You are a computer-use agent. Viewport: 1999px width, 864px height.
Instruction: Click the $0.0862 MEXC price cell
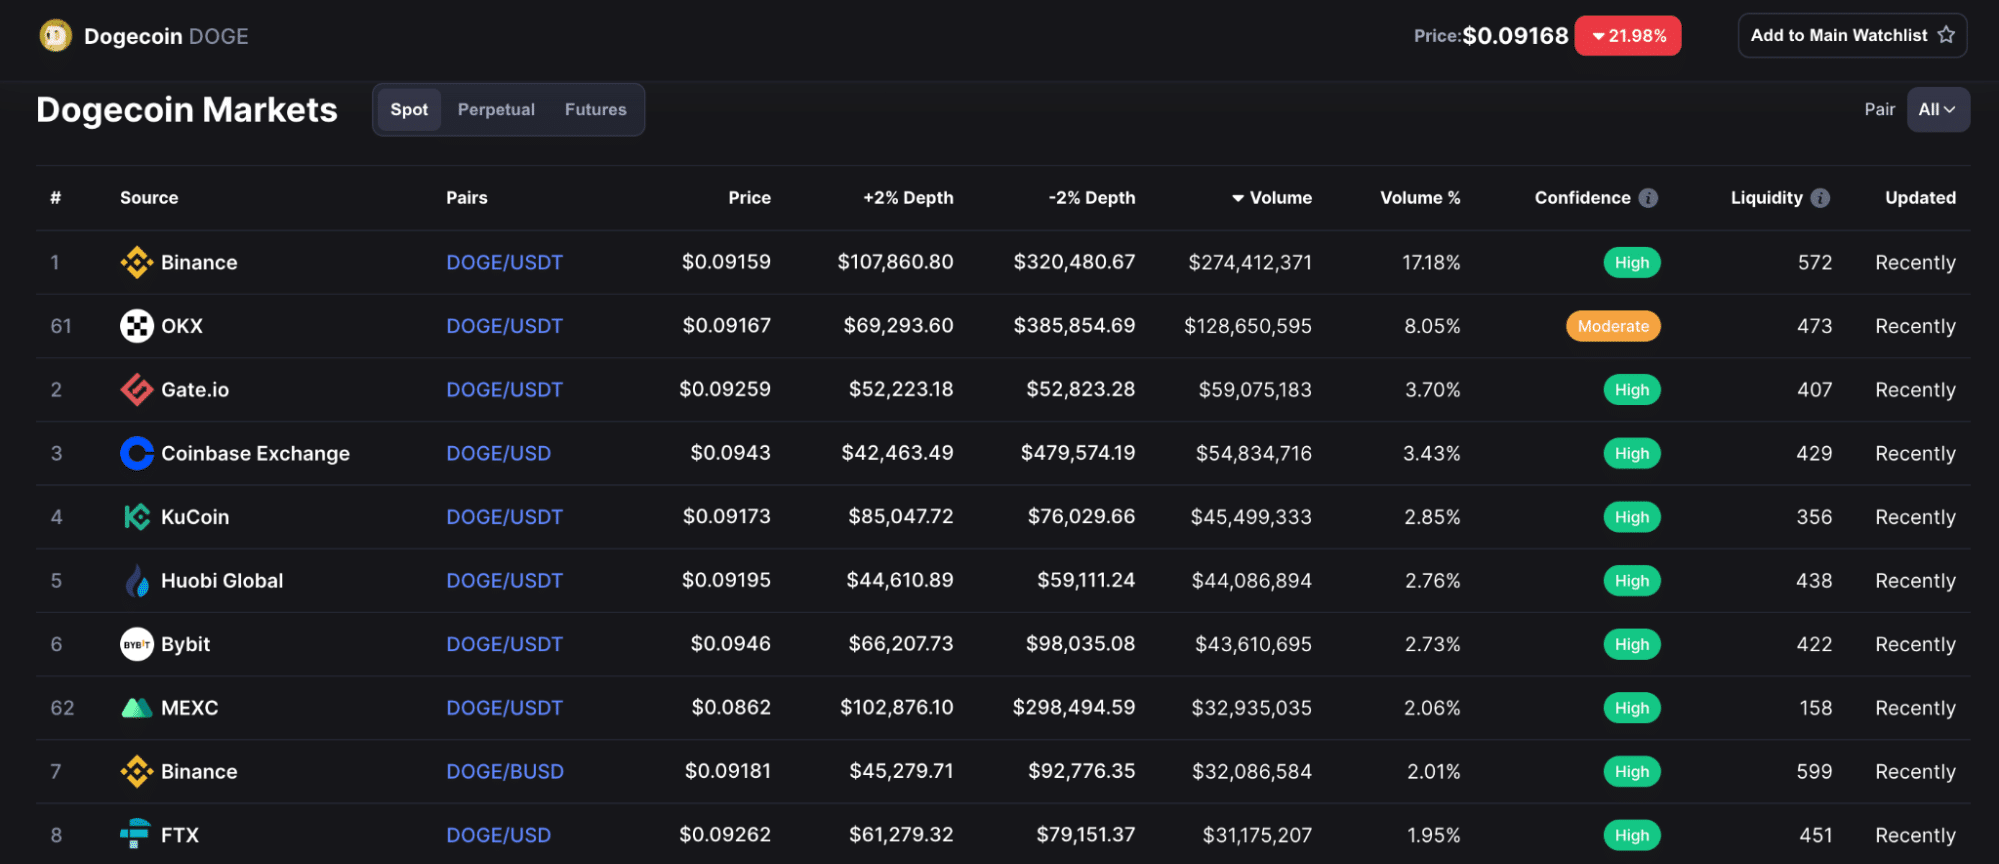tap(731, 708)
